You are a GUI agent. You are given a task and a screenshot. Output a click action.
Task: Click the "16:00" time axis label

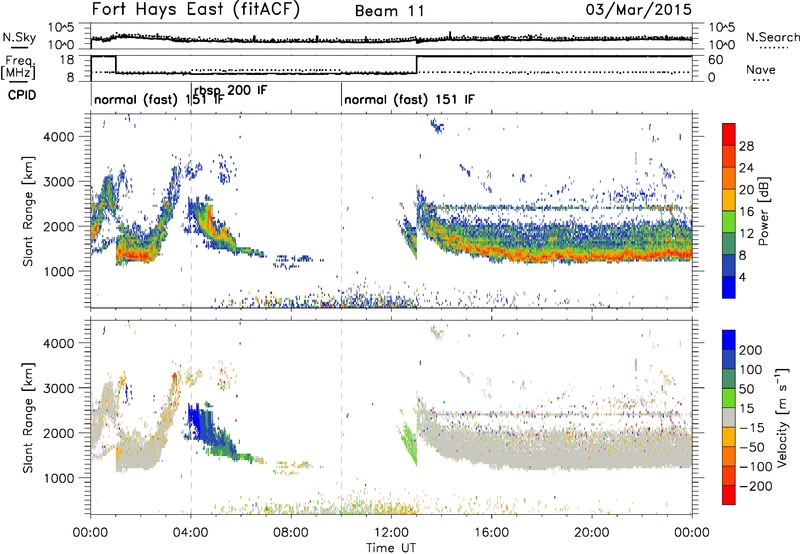click(491, 533)
